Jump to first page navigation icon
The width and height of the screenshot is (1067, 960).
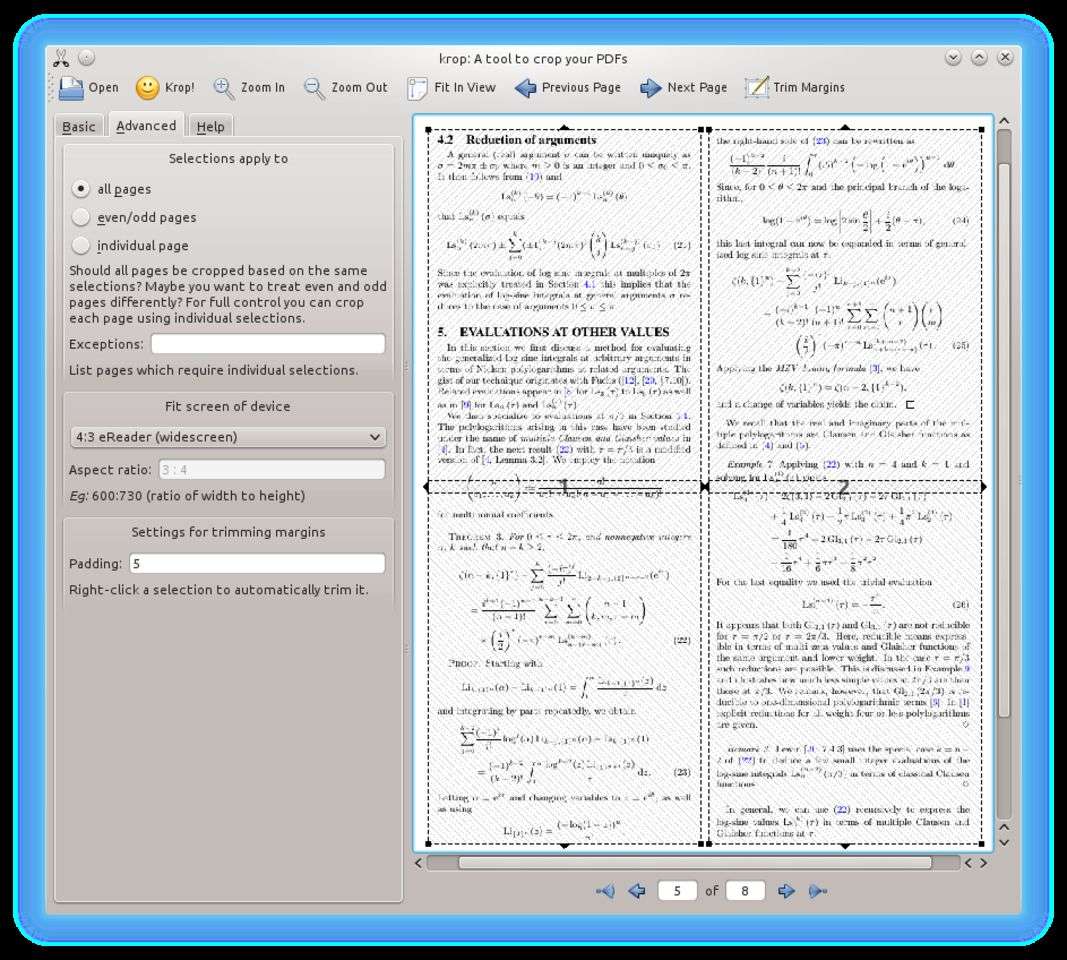click(605, 890)
